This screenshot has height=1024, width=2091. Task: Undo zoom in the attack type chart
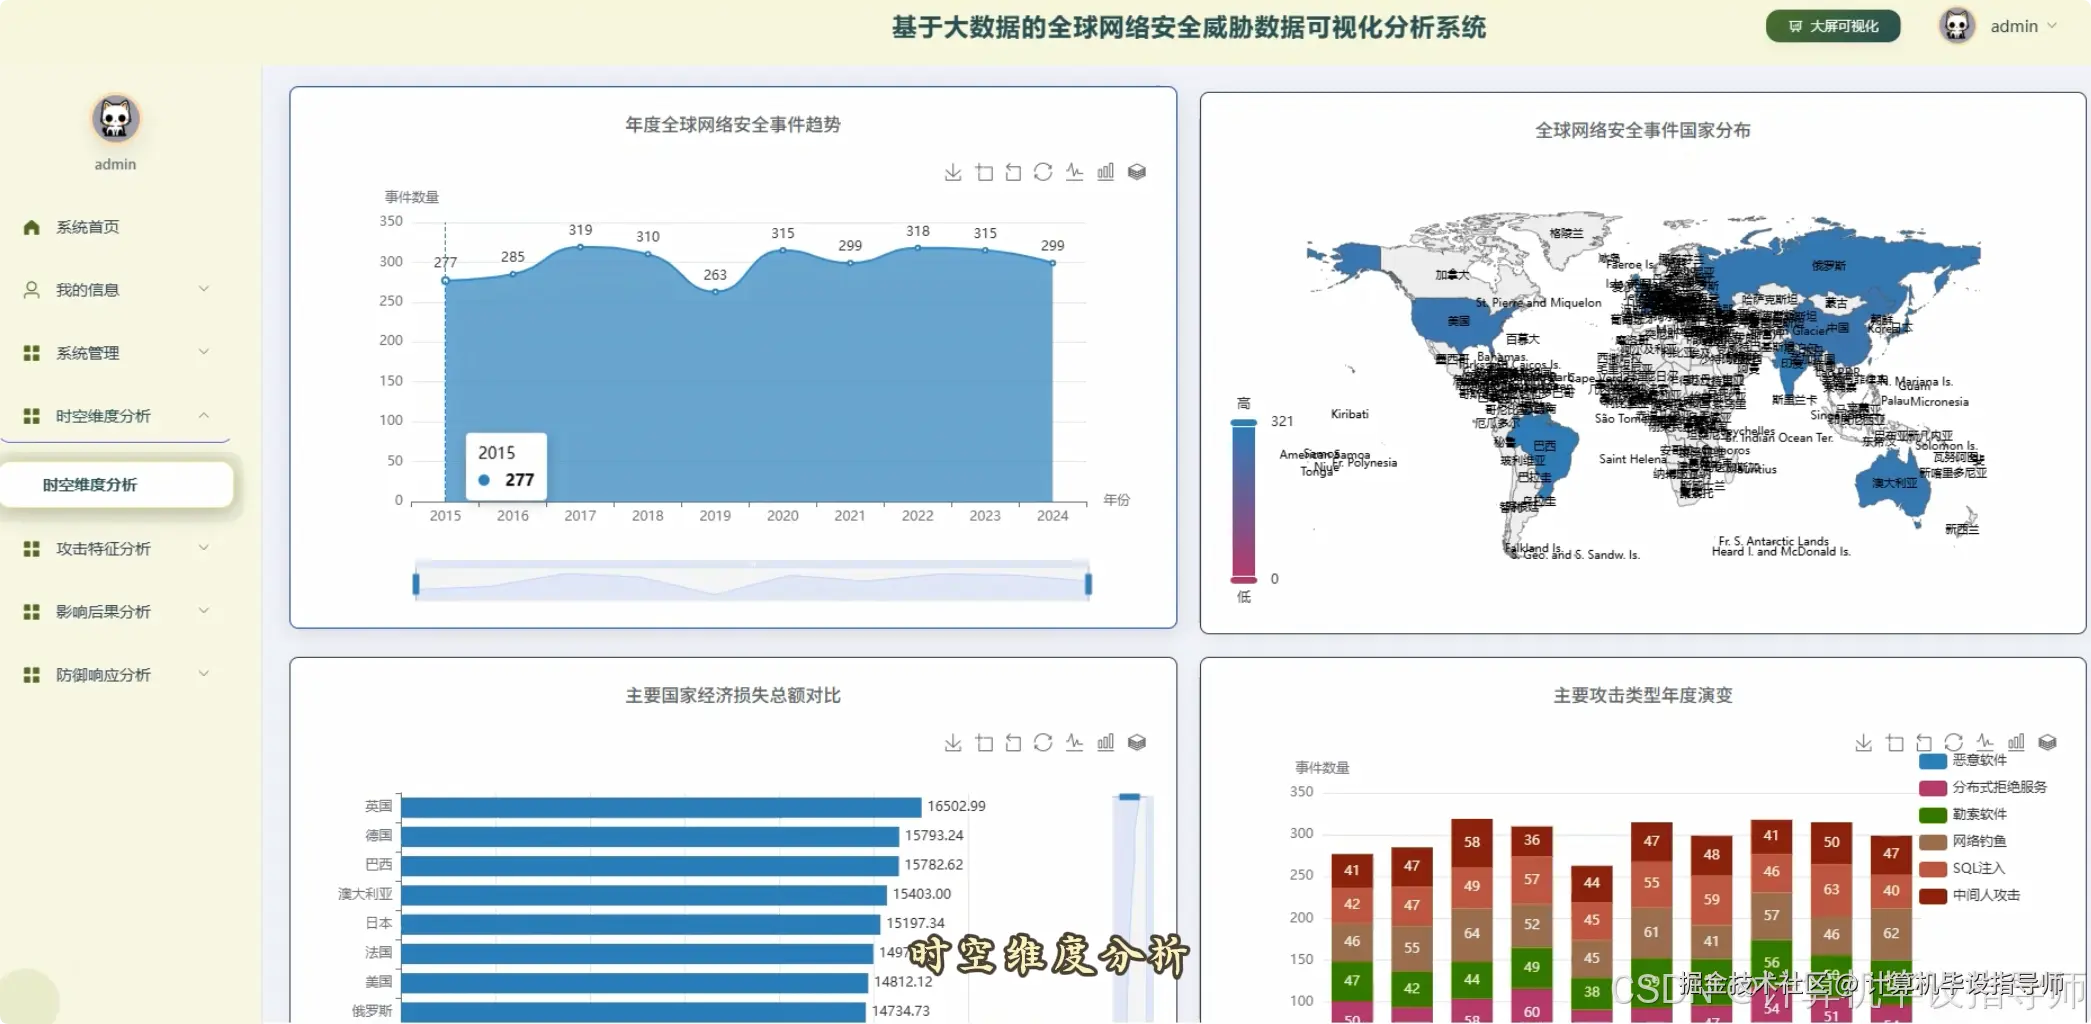pyautogui.click(x=1924, y=742)
